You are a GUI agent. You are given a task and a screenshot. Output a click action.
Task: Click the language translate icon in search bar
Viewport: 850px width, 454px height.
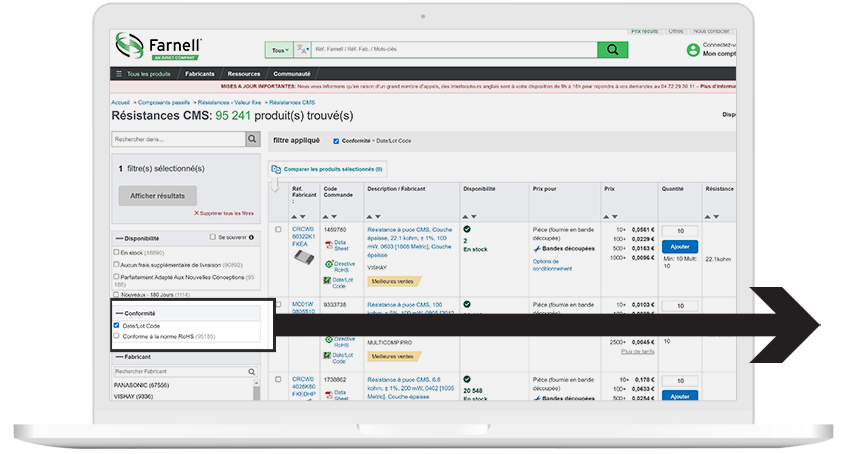(302, 50)
